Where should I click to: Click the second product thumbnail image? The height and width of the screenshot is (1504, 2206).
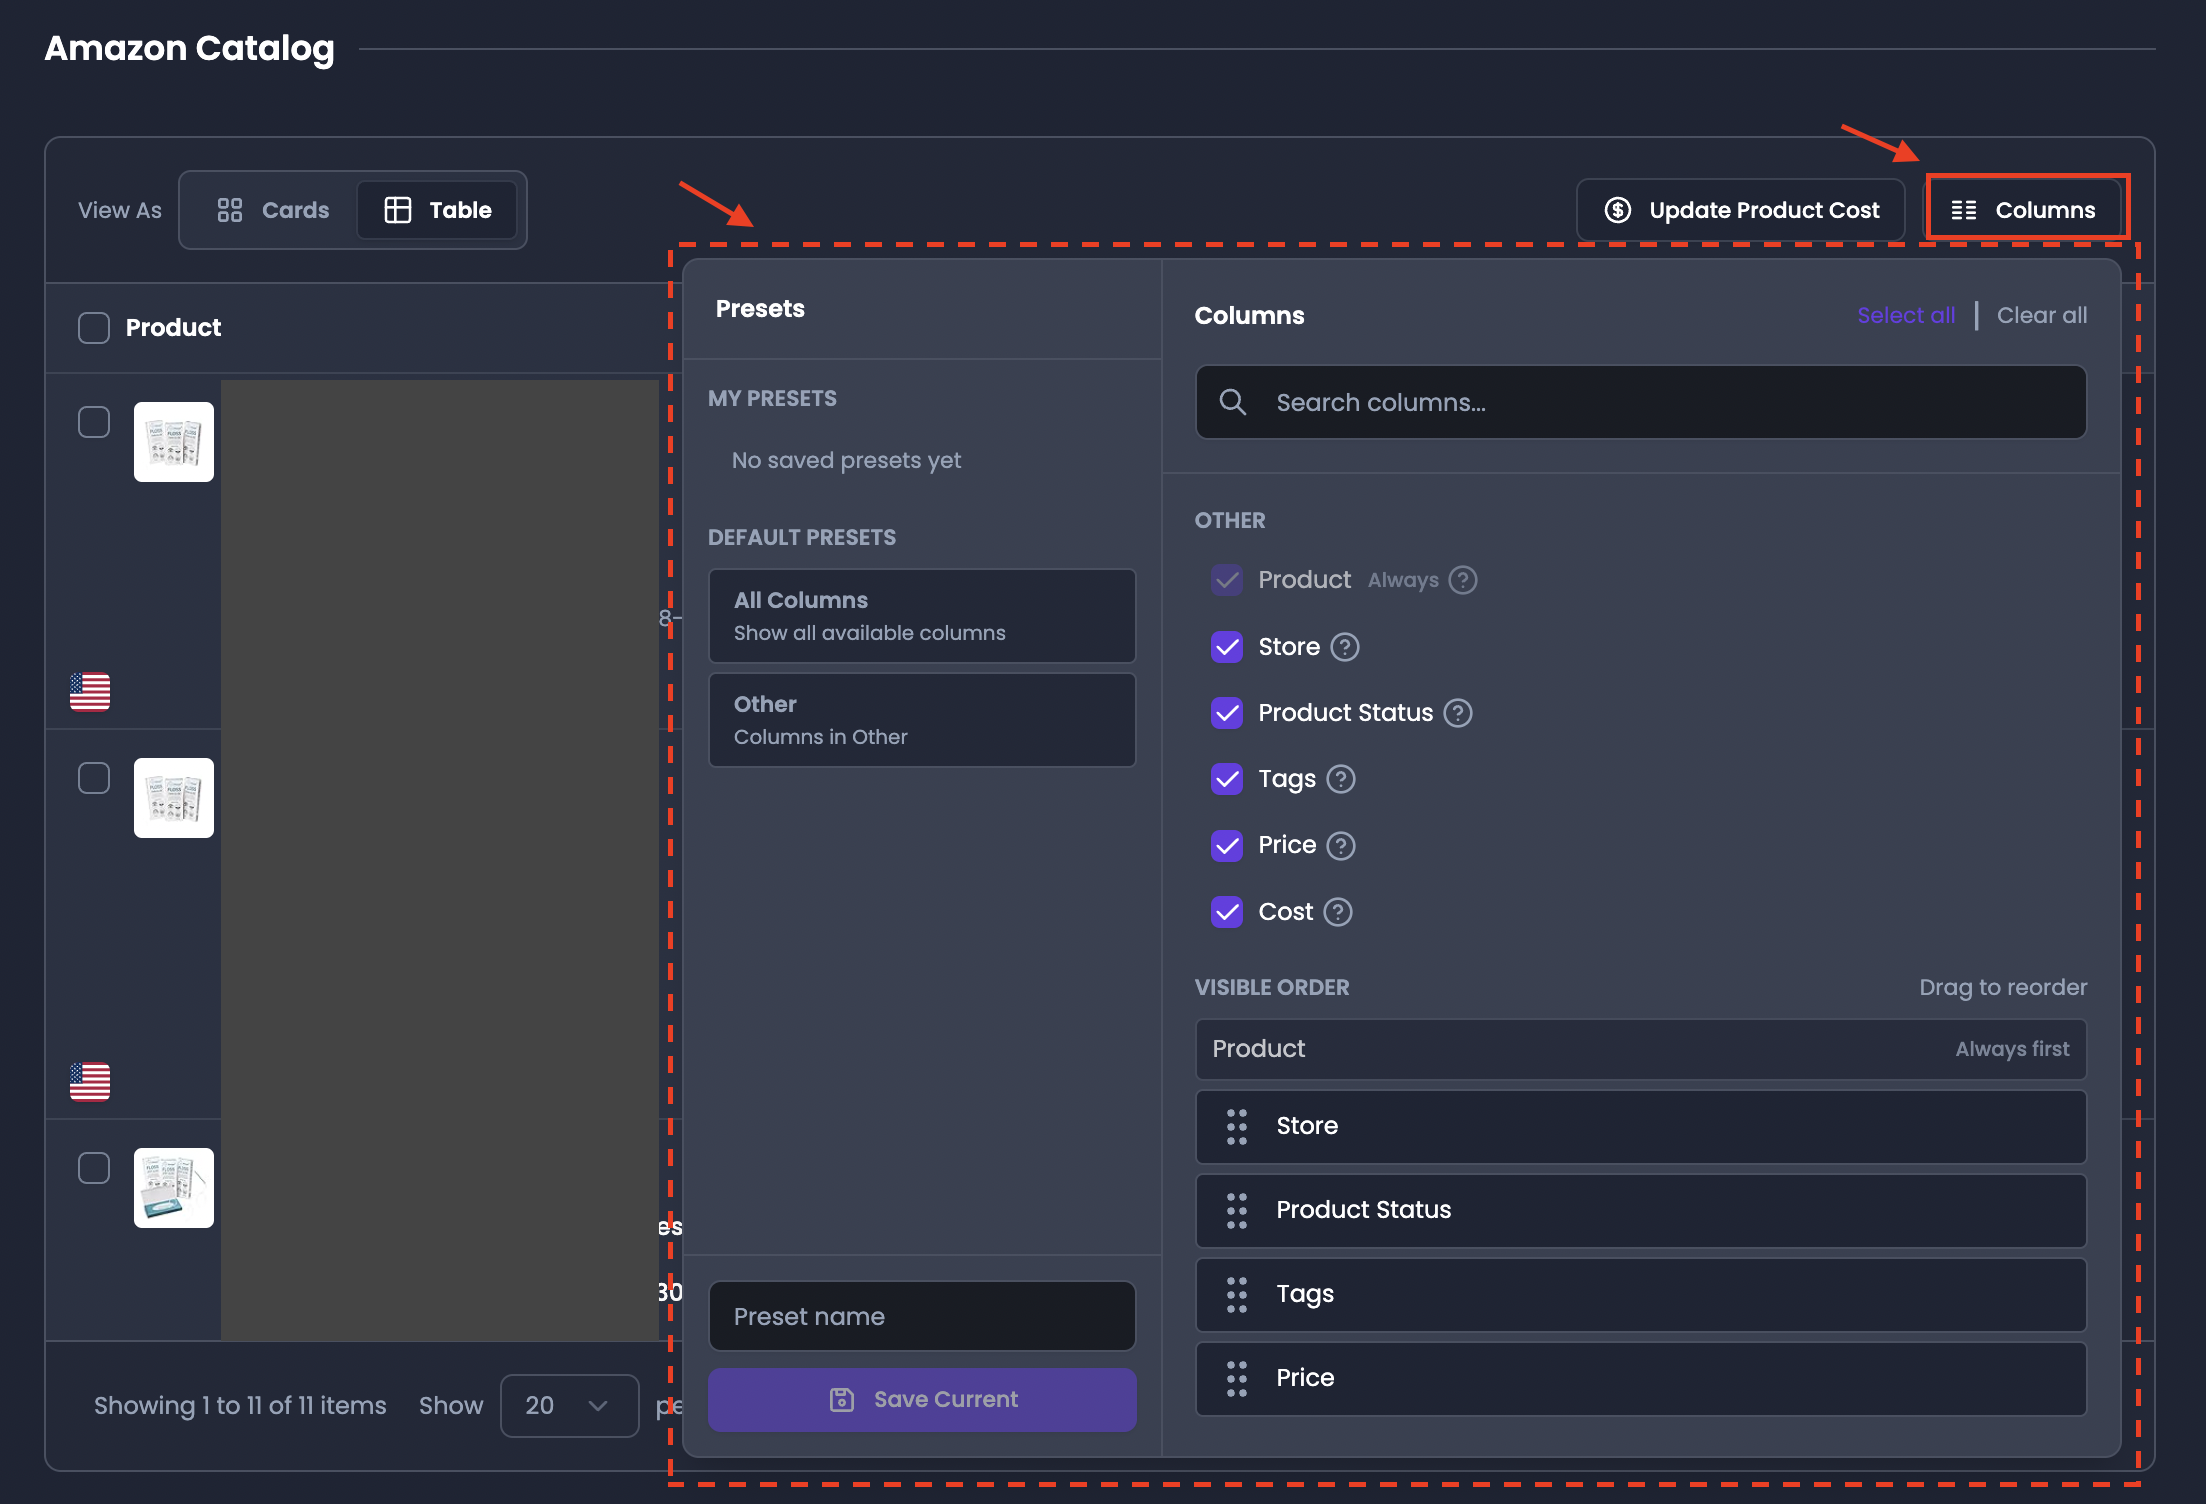(174, 798)
